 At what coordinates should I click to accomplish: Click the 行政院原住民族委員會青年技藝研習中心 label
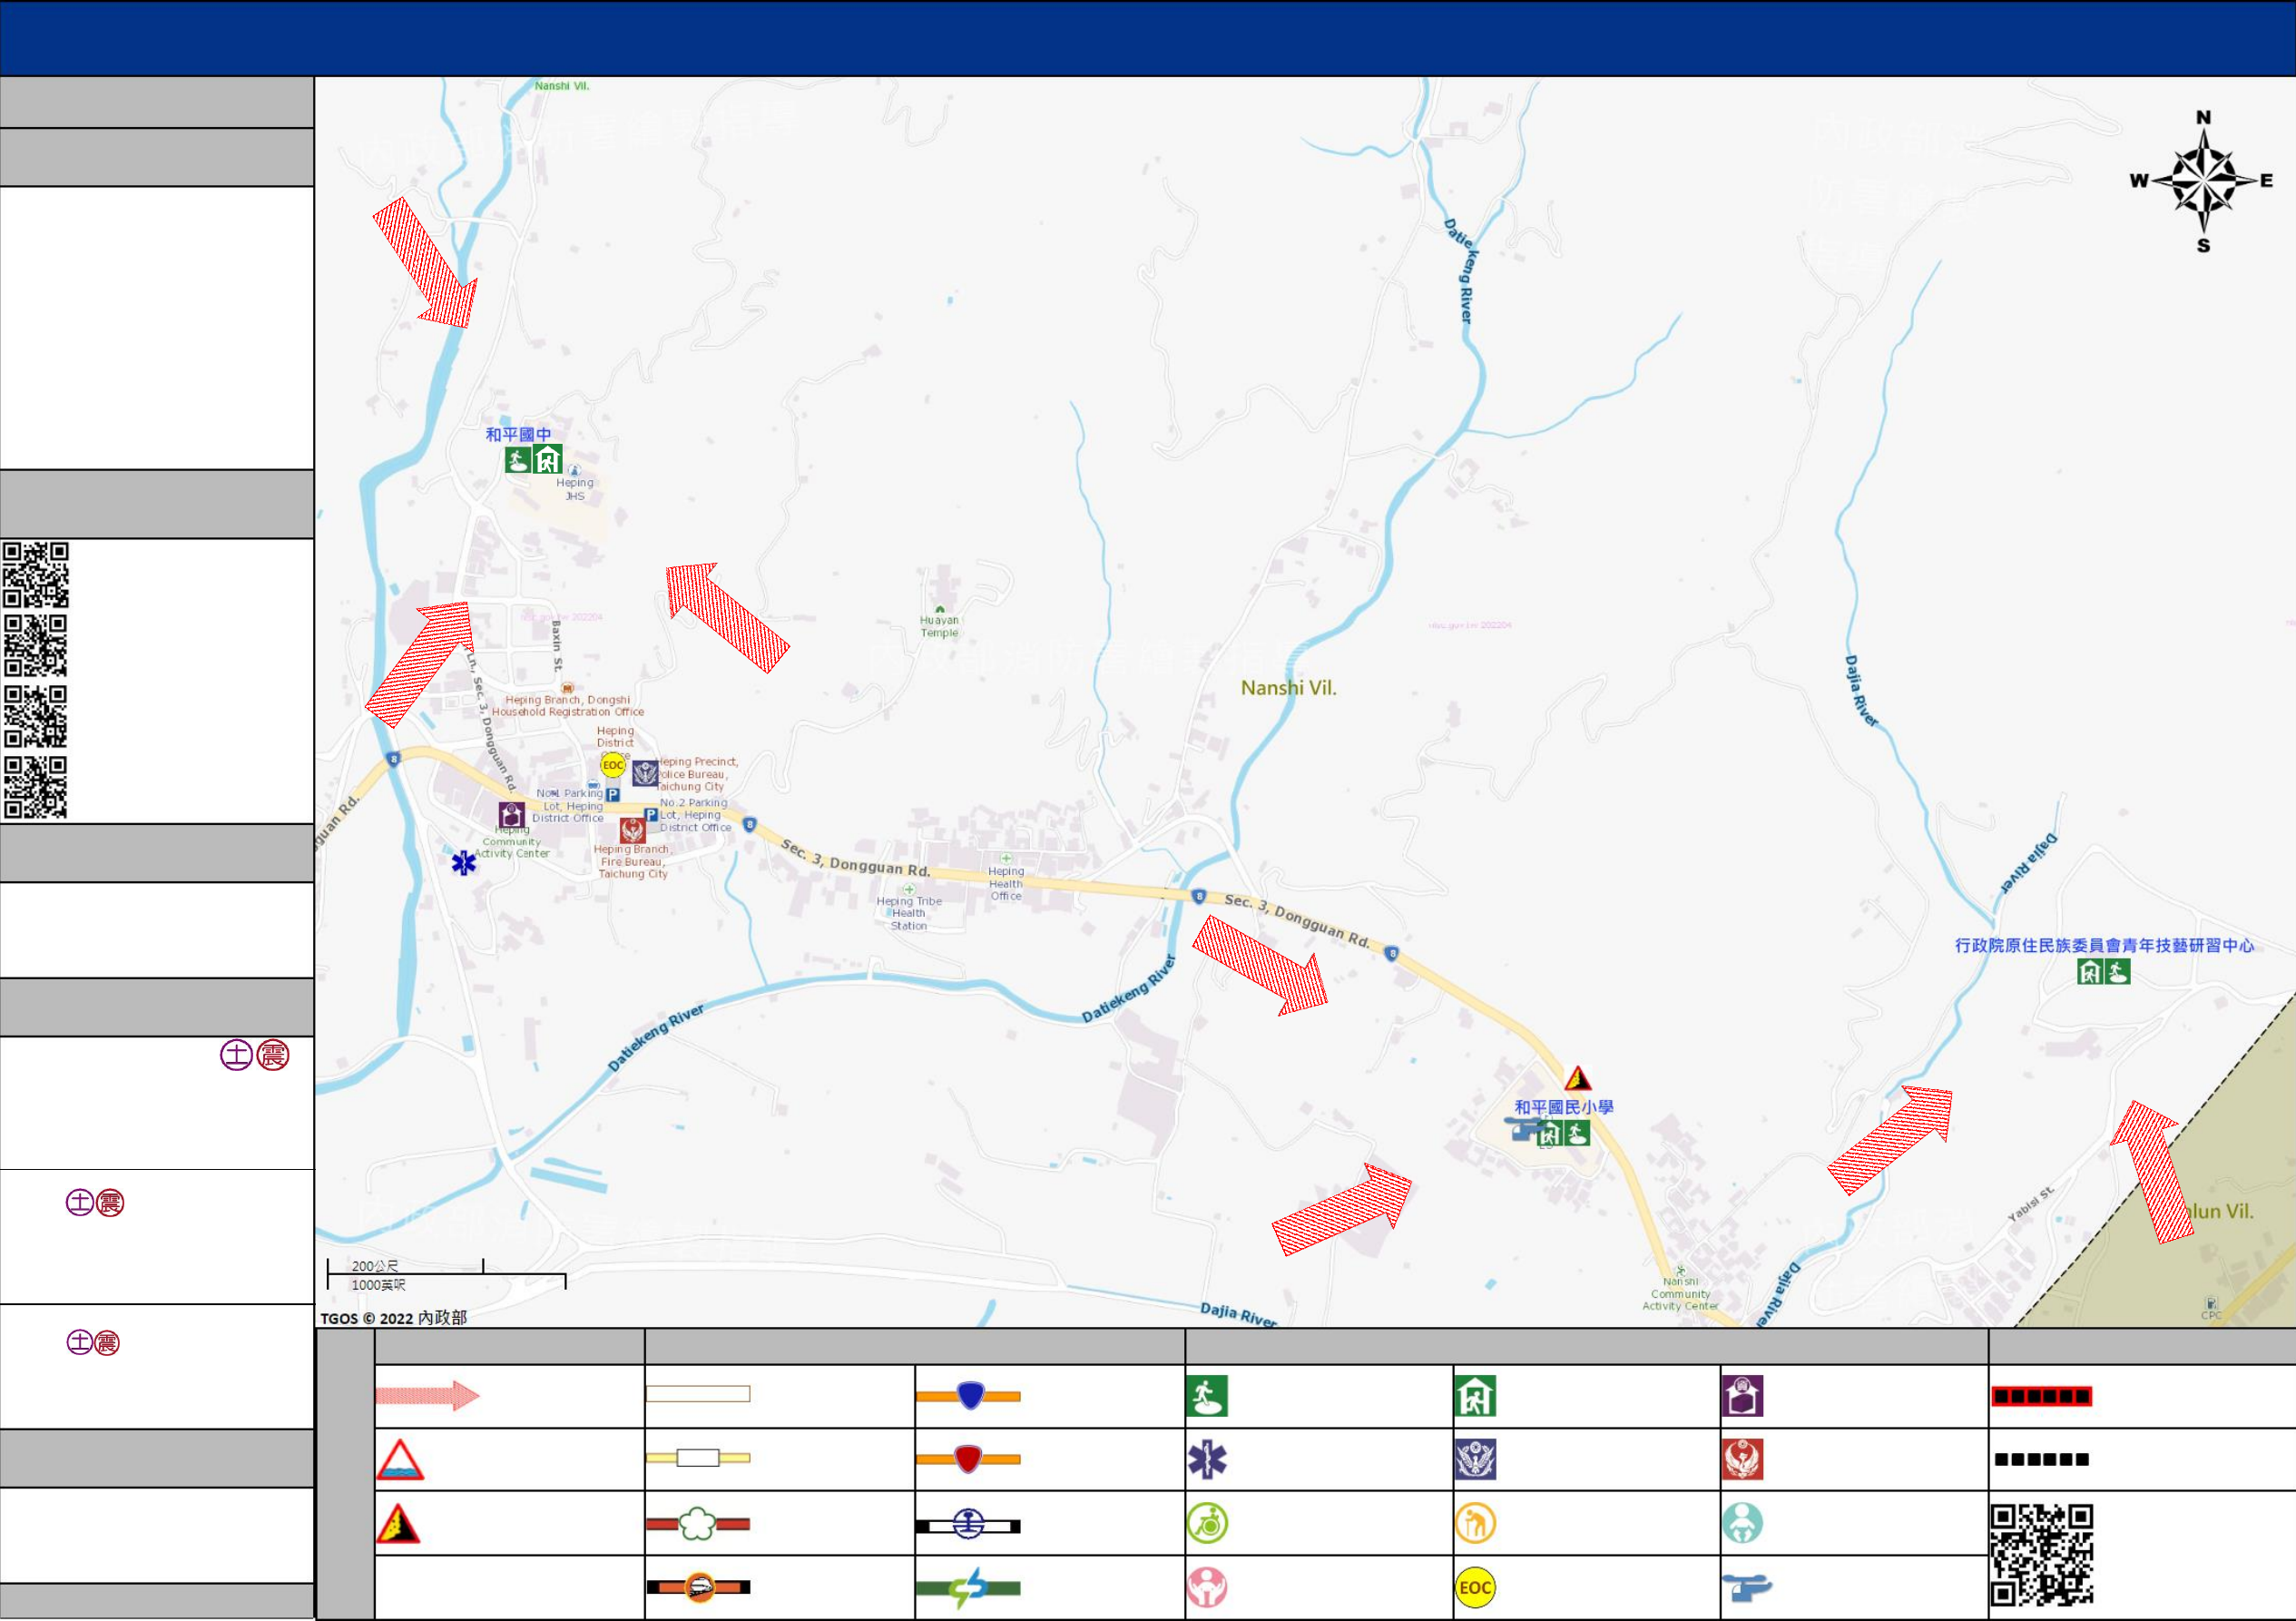(2104, 945)
